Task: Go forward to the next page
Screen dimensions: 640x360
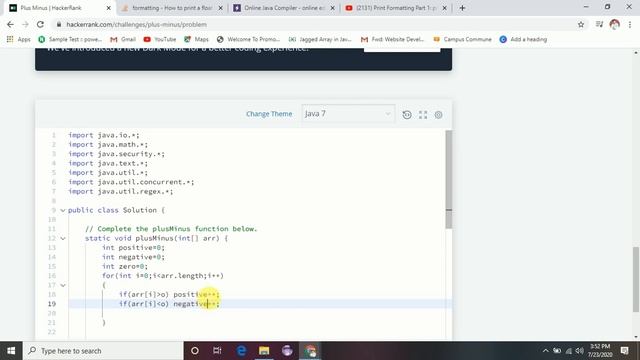Action: click(25, 24)
